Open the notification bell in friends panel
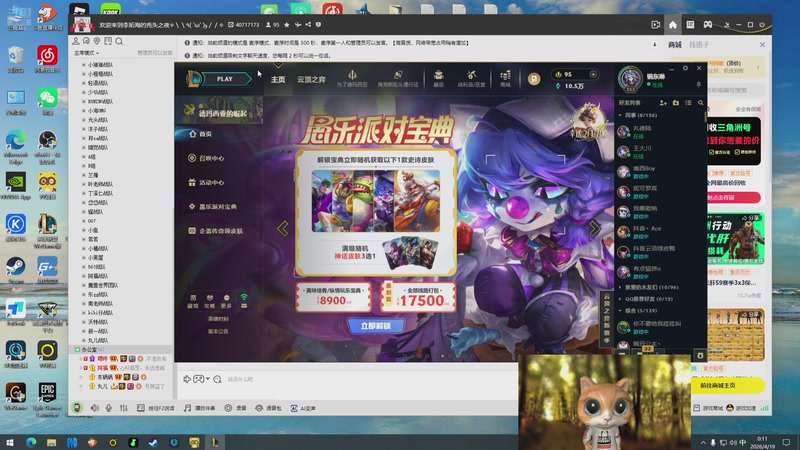Image resolution: width=800 pixels, height=450 pixels. coord(698,84)
